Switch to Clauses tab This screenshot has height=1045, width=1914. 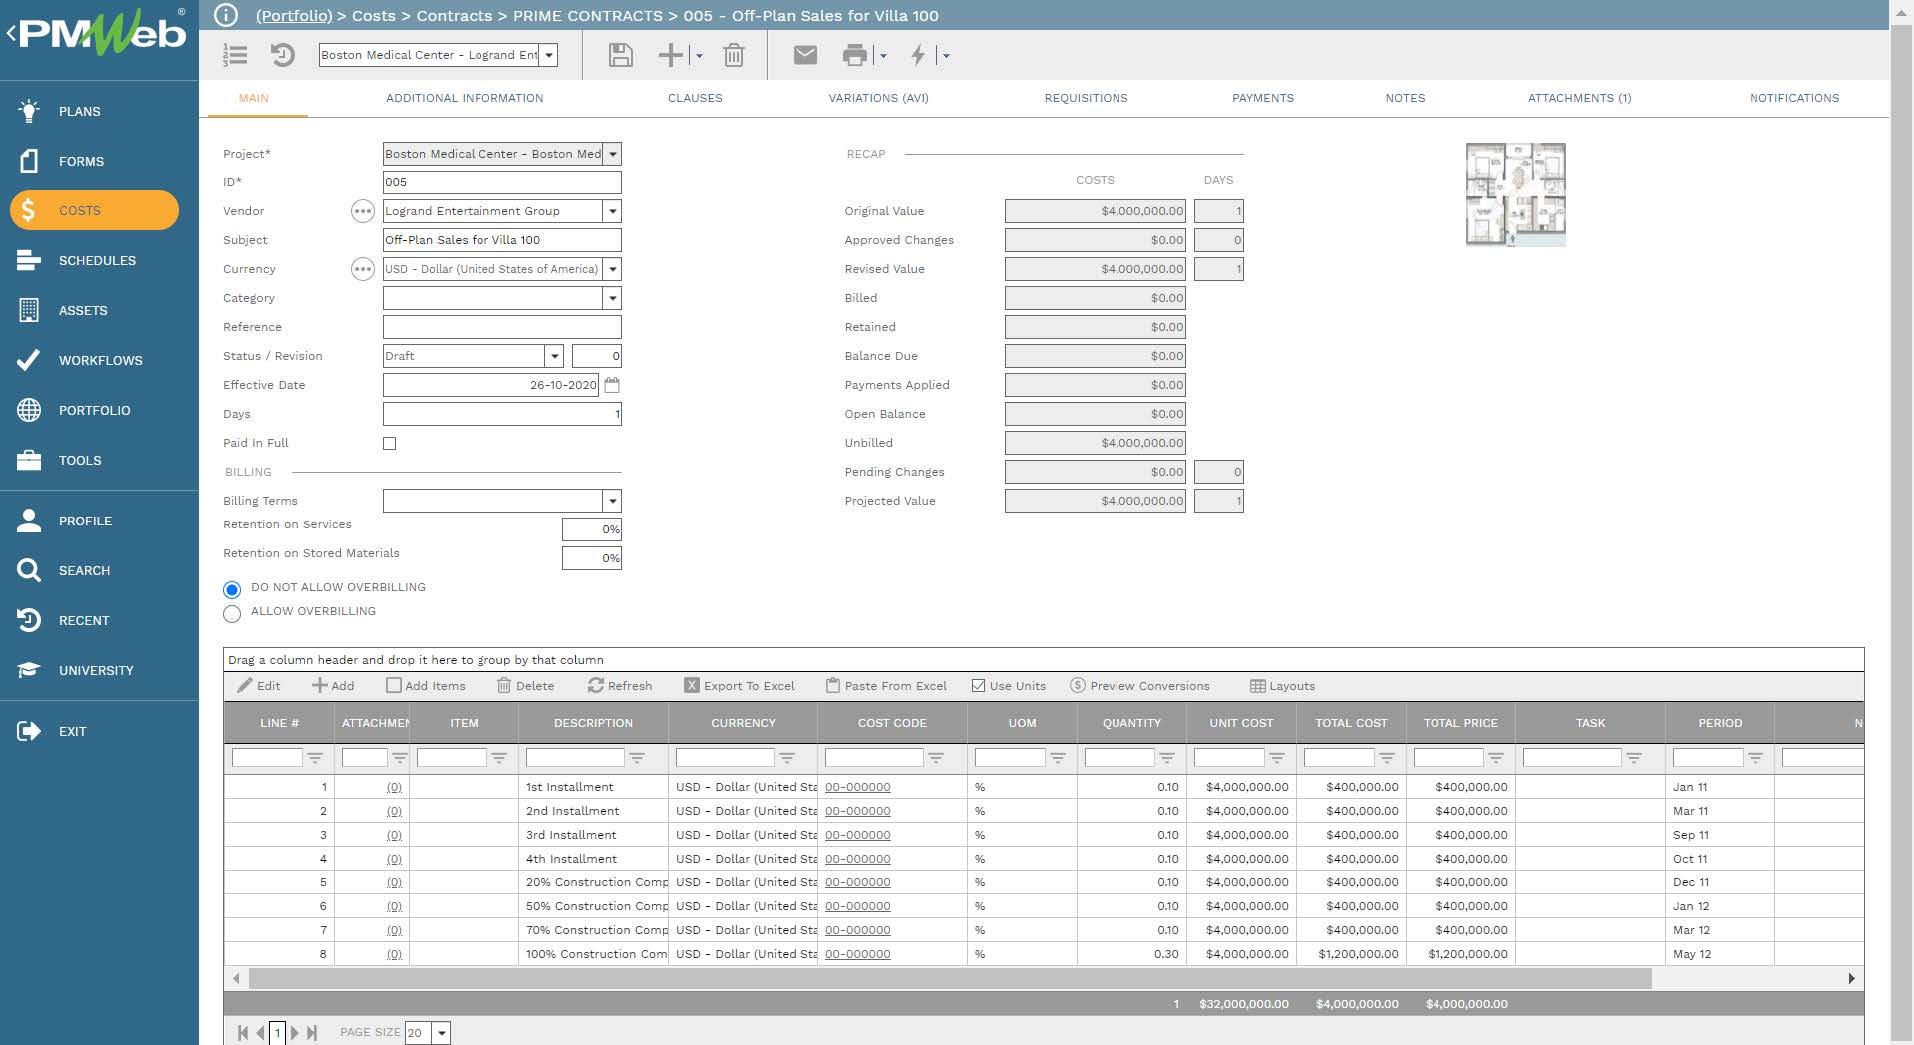[695, 98]
